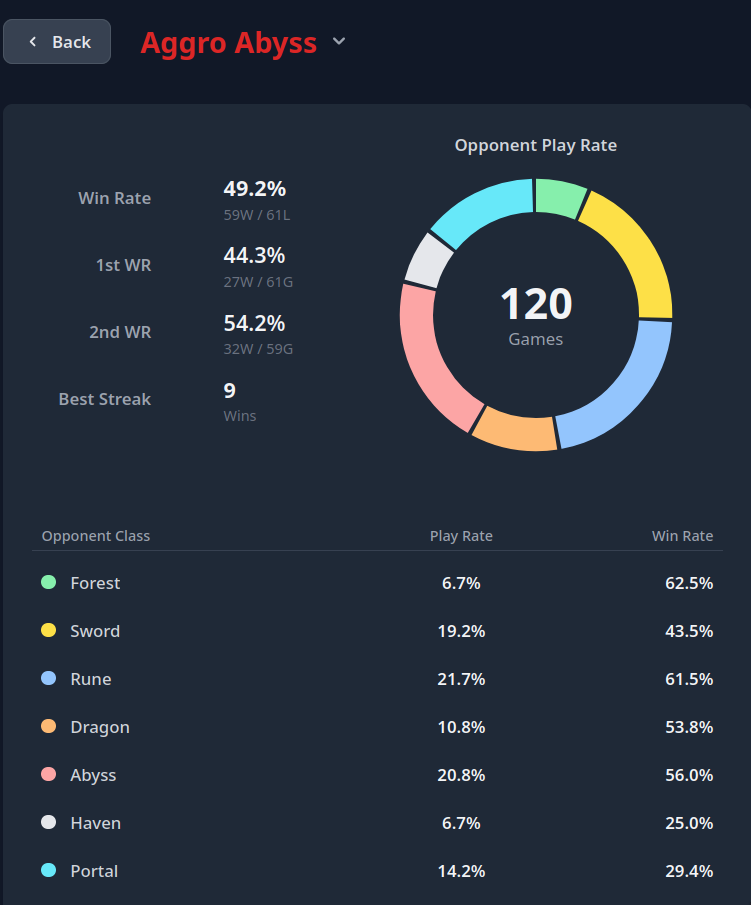Click the overall 49.2% win rate value
Viewport: 751px width, 905px height.
[255, 189]
